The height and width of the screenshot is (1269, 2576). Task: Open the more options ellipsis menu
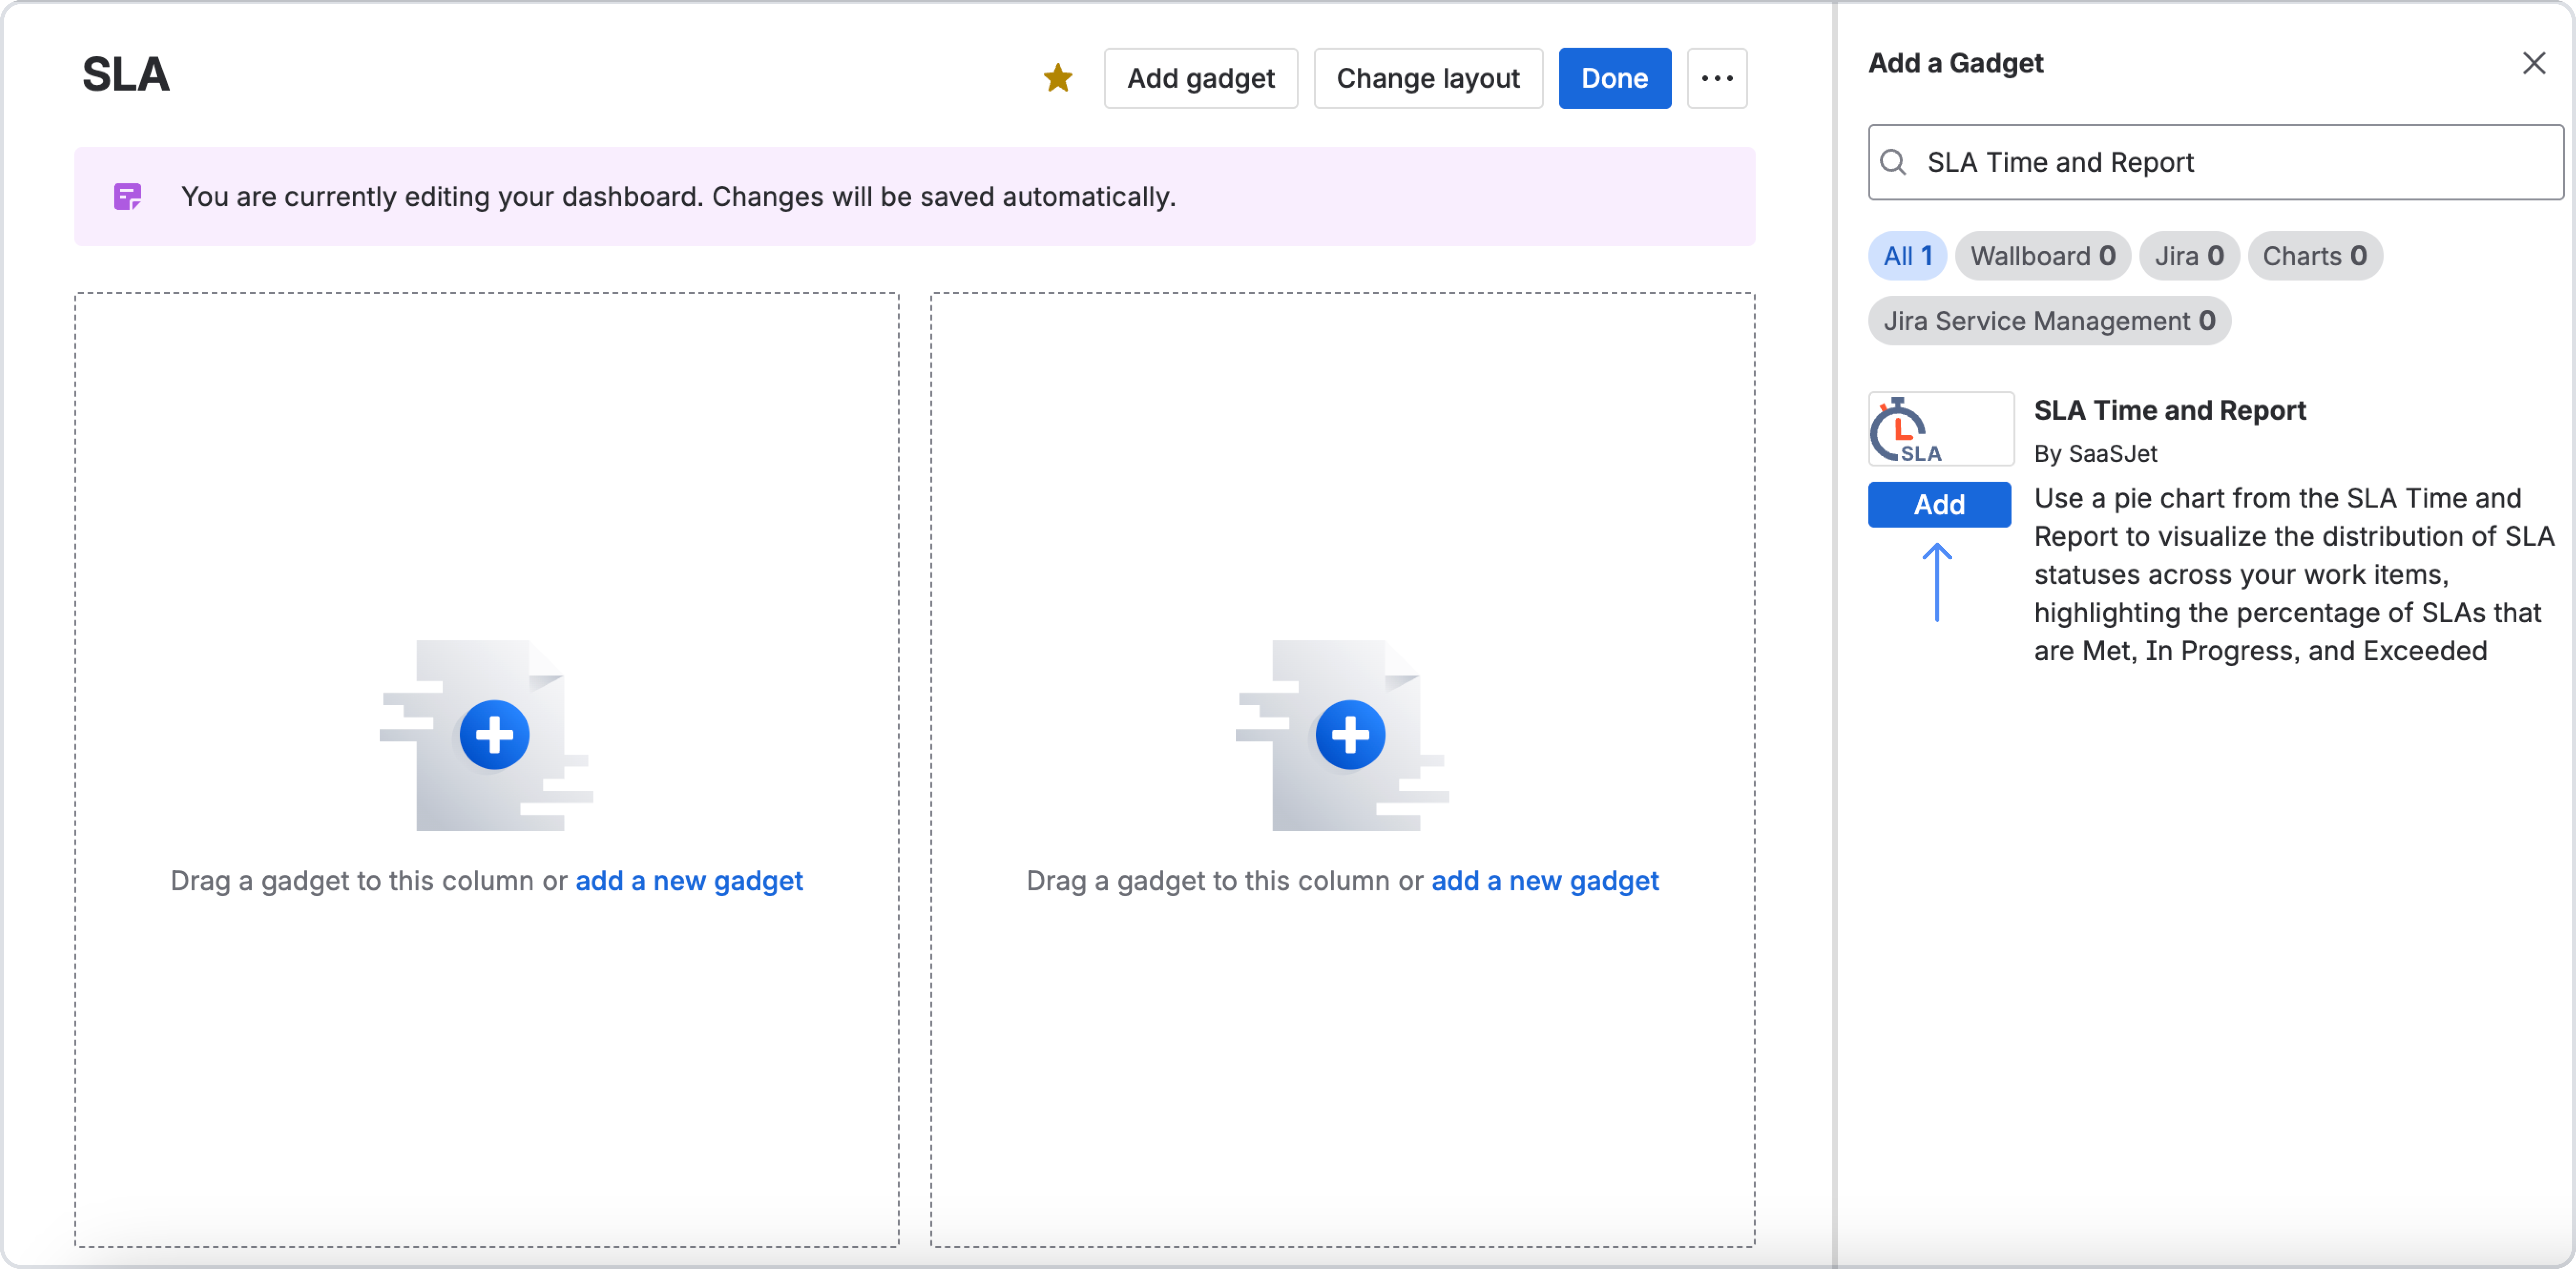pyautogui.click(x=1717, y=78)
